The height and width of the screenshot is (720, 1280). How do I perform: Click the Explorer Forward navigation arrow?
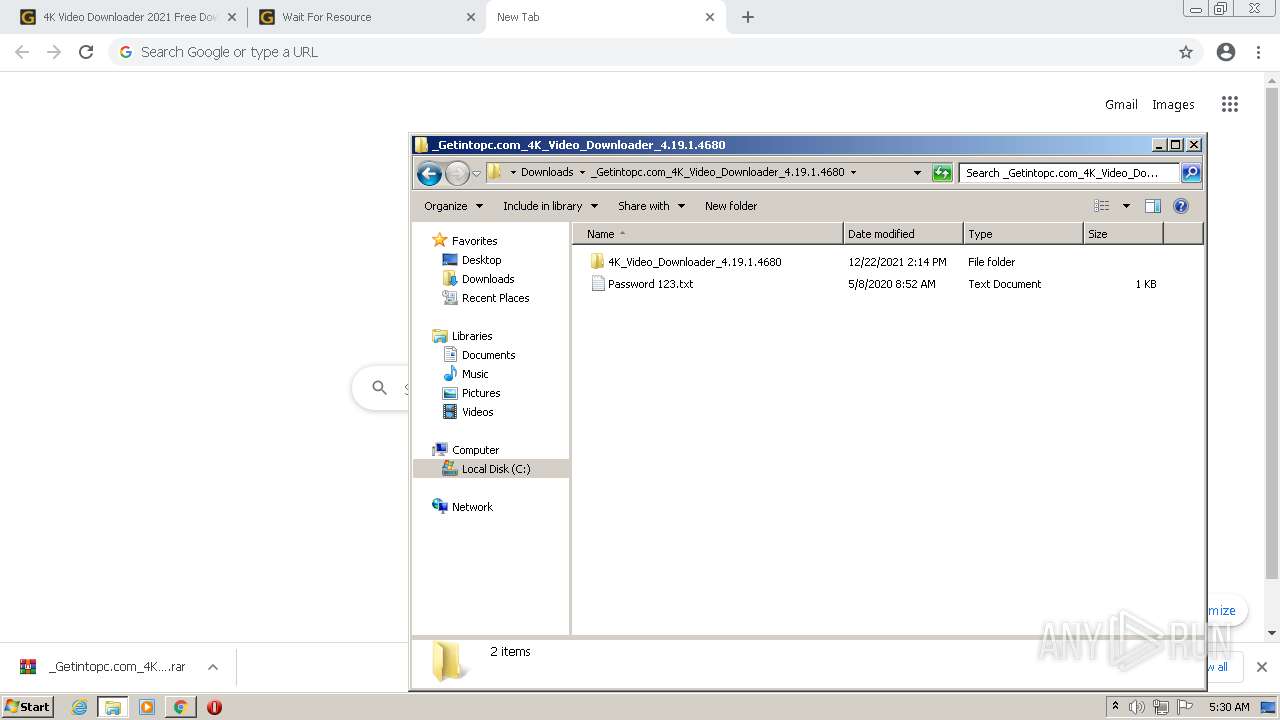click(457, 173)
